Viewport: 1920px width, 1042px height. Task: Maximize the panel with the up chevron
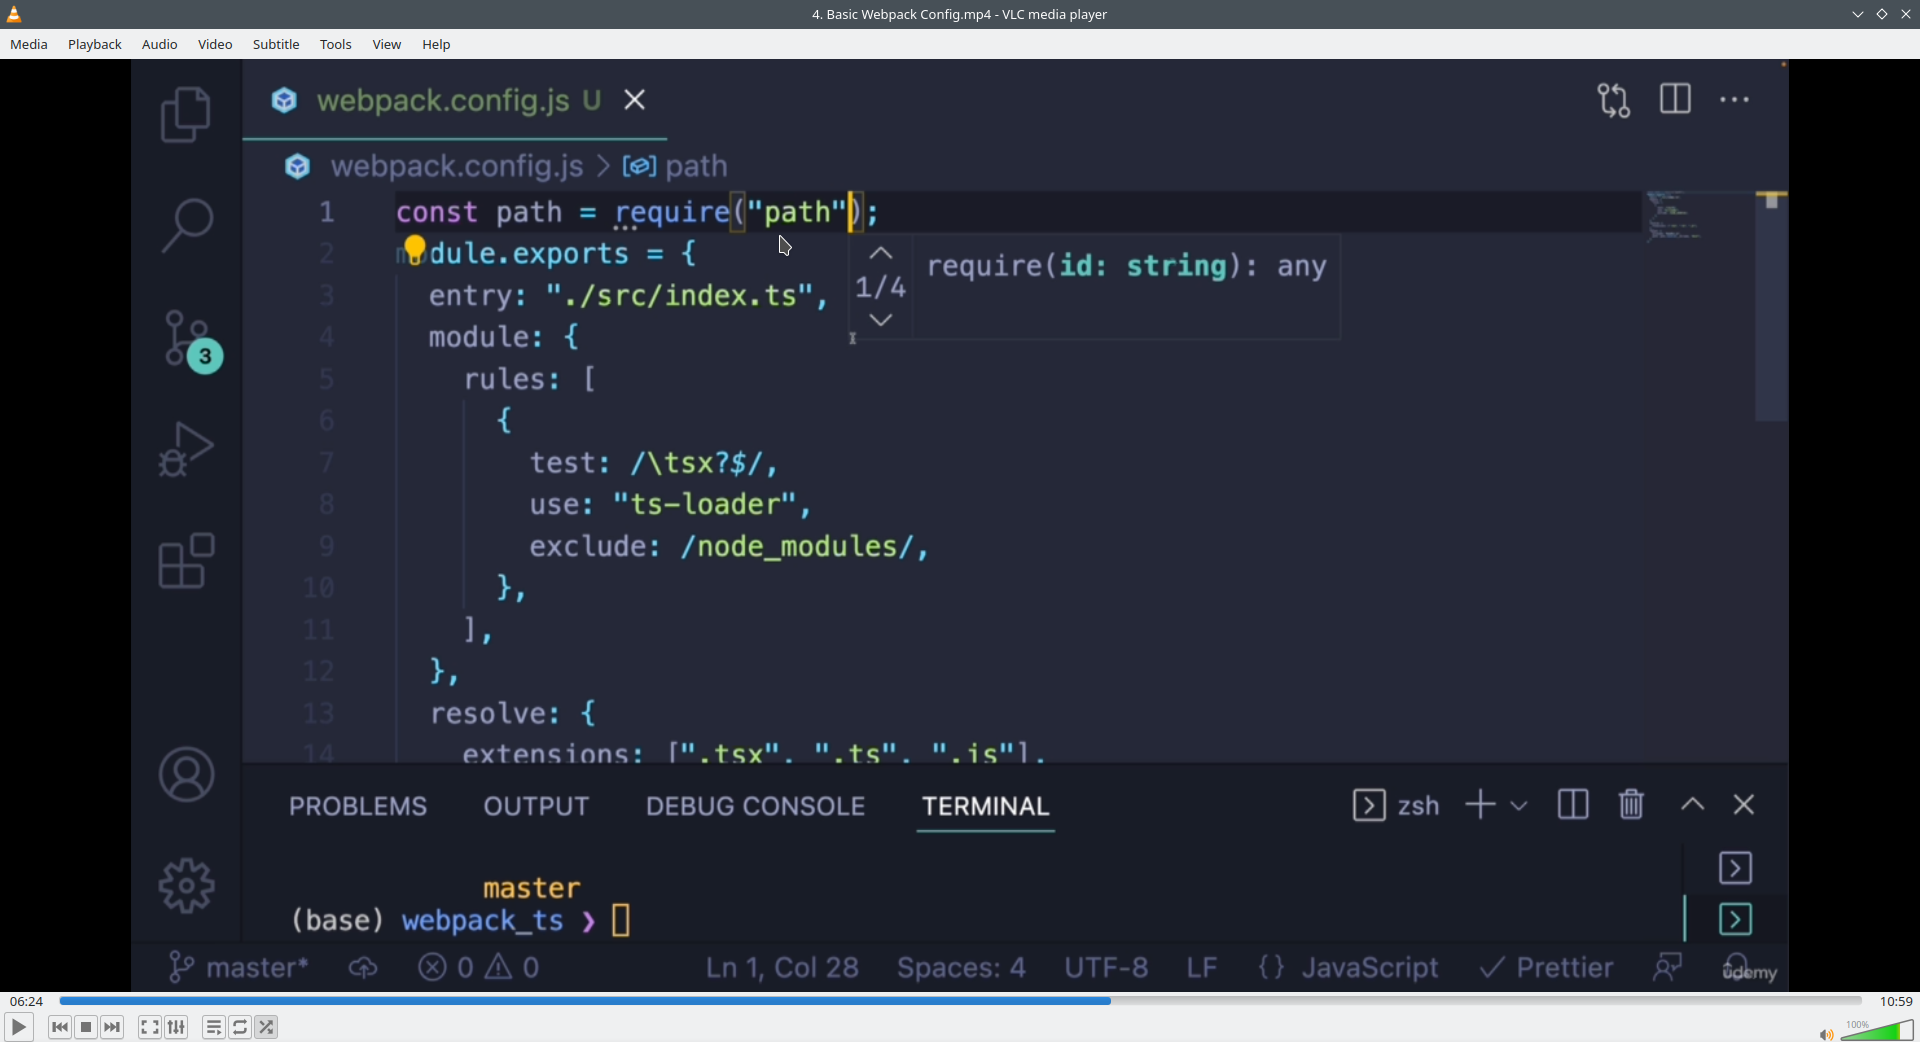[x=1693, y=804]
